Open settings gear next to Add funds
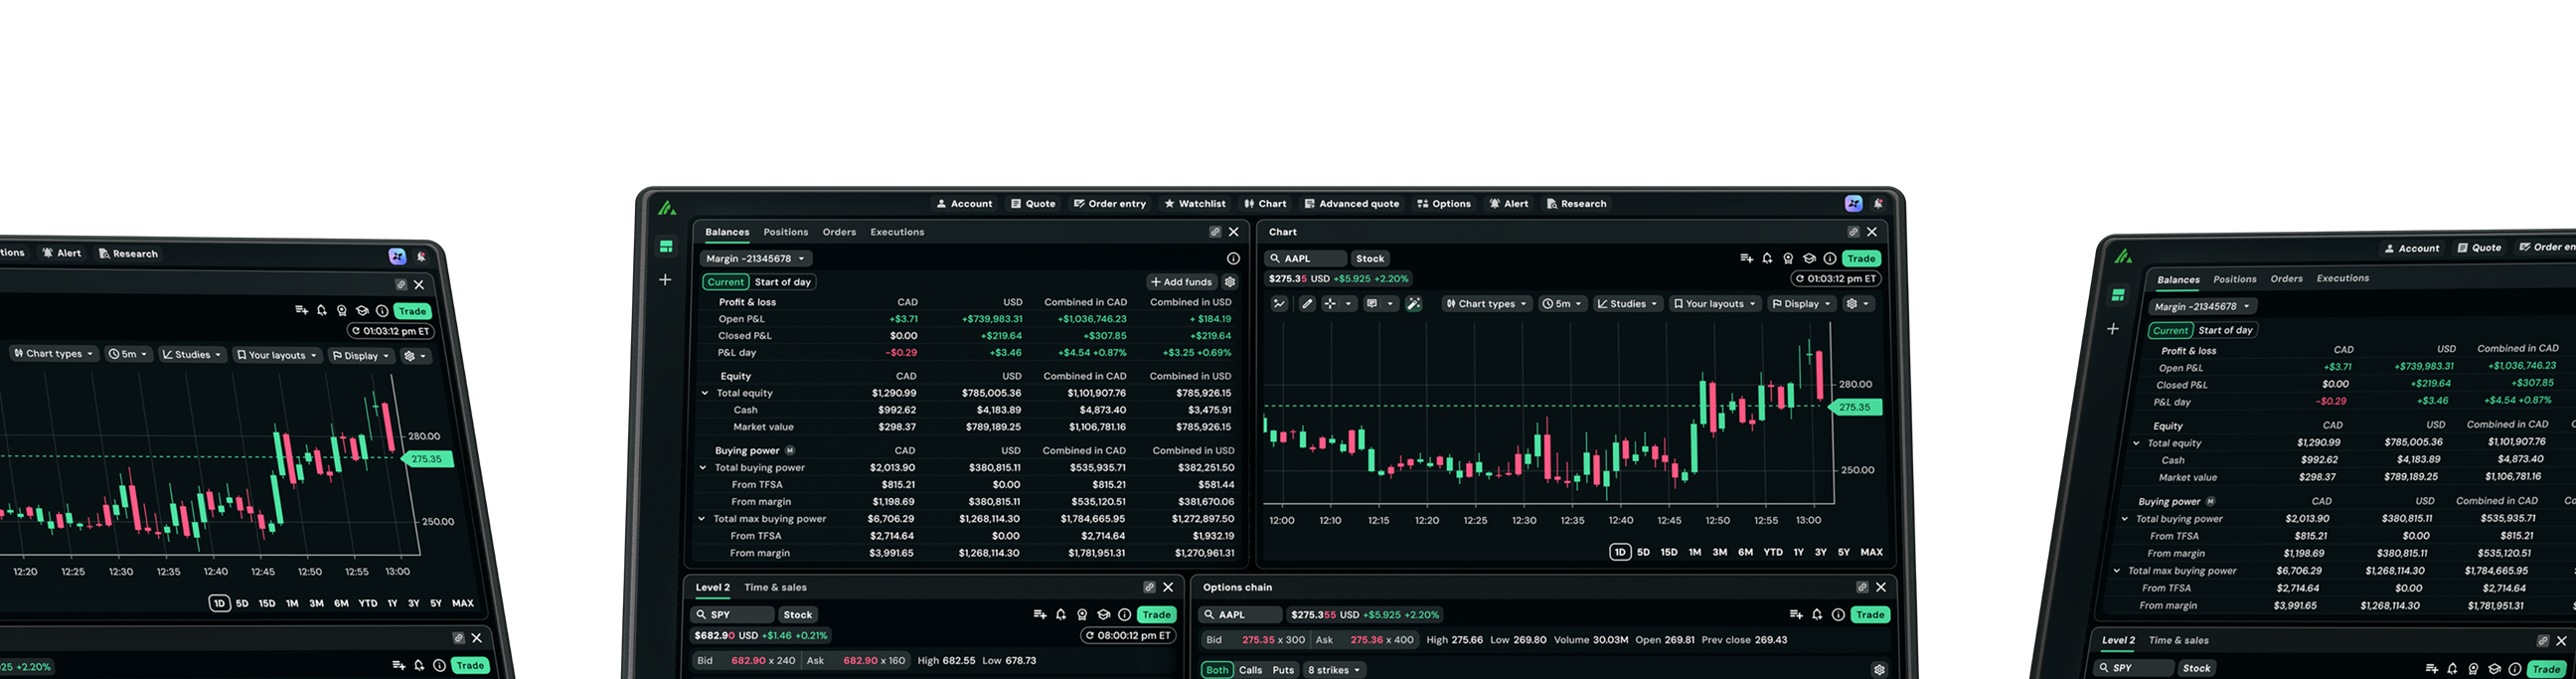The height and width of the screenshot is (679, 2576). (1230, 282)
